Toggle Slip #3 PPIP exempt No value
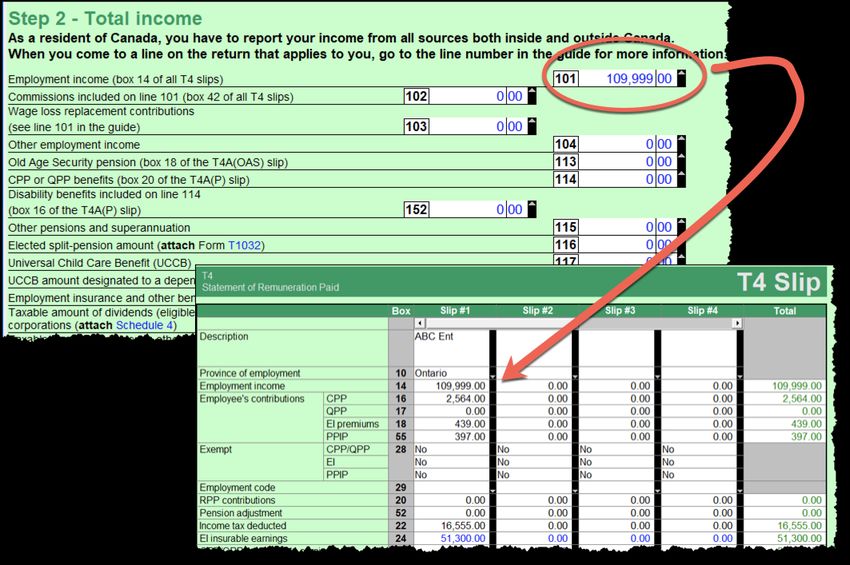Viewport: 850px width, 565px height. [616, 474]
